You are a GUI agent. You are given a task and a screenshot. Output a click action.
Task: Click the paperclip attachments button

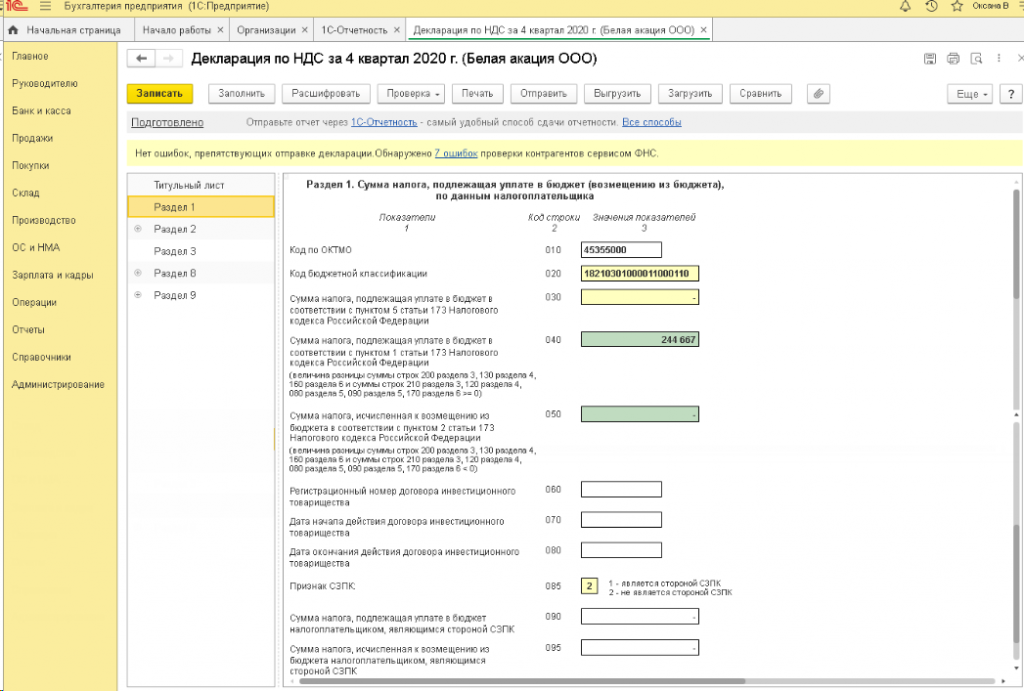click(818, 93)
